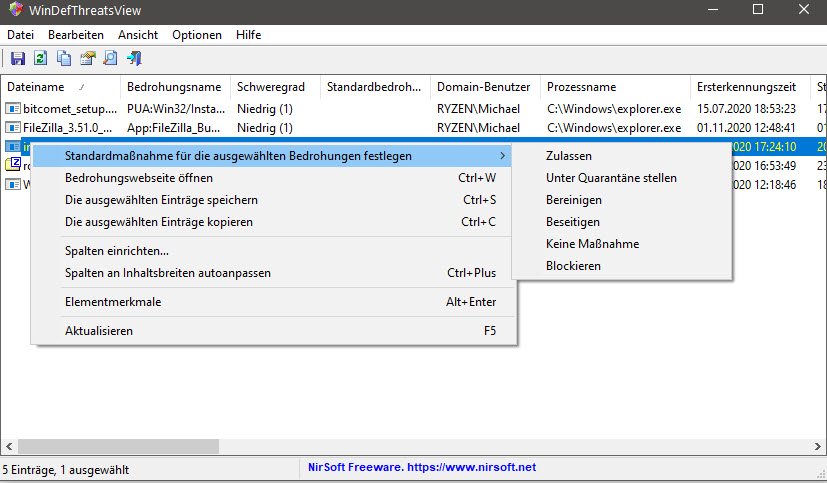Screen dimensions: 827x483
Task: Choose Keine Maßnahme in the submenu
Action: coord(622,244)
